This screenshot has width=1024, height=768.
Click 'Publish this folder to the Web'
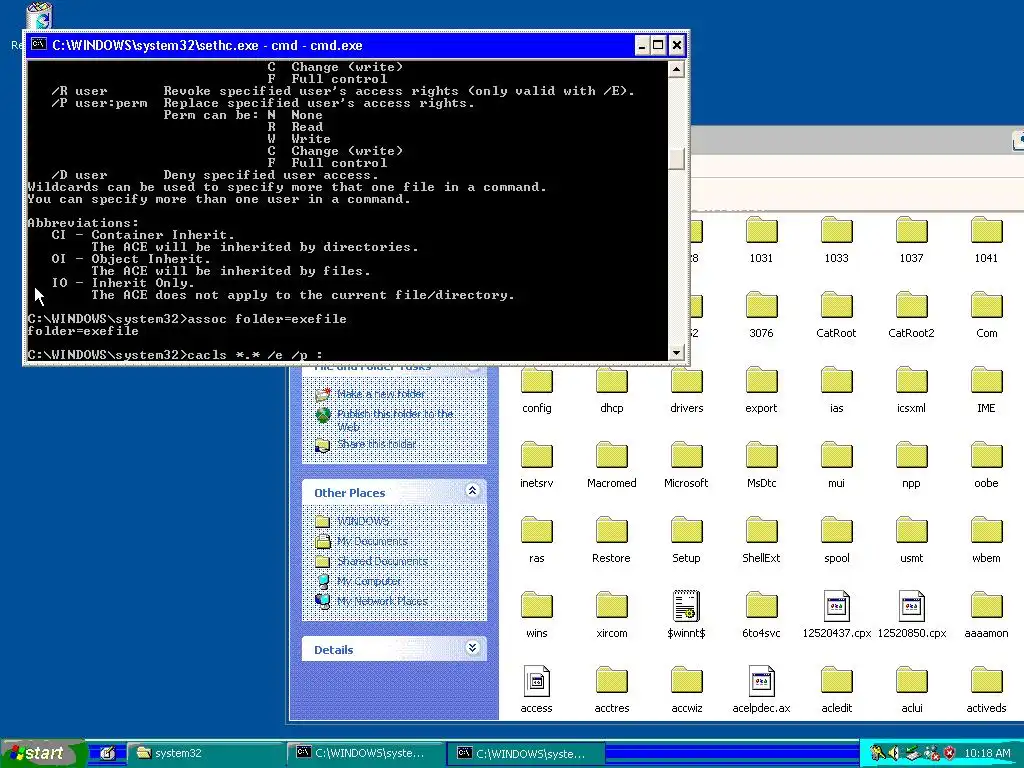point(394,420)
